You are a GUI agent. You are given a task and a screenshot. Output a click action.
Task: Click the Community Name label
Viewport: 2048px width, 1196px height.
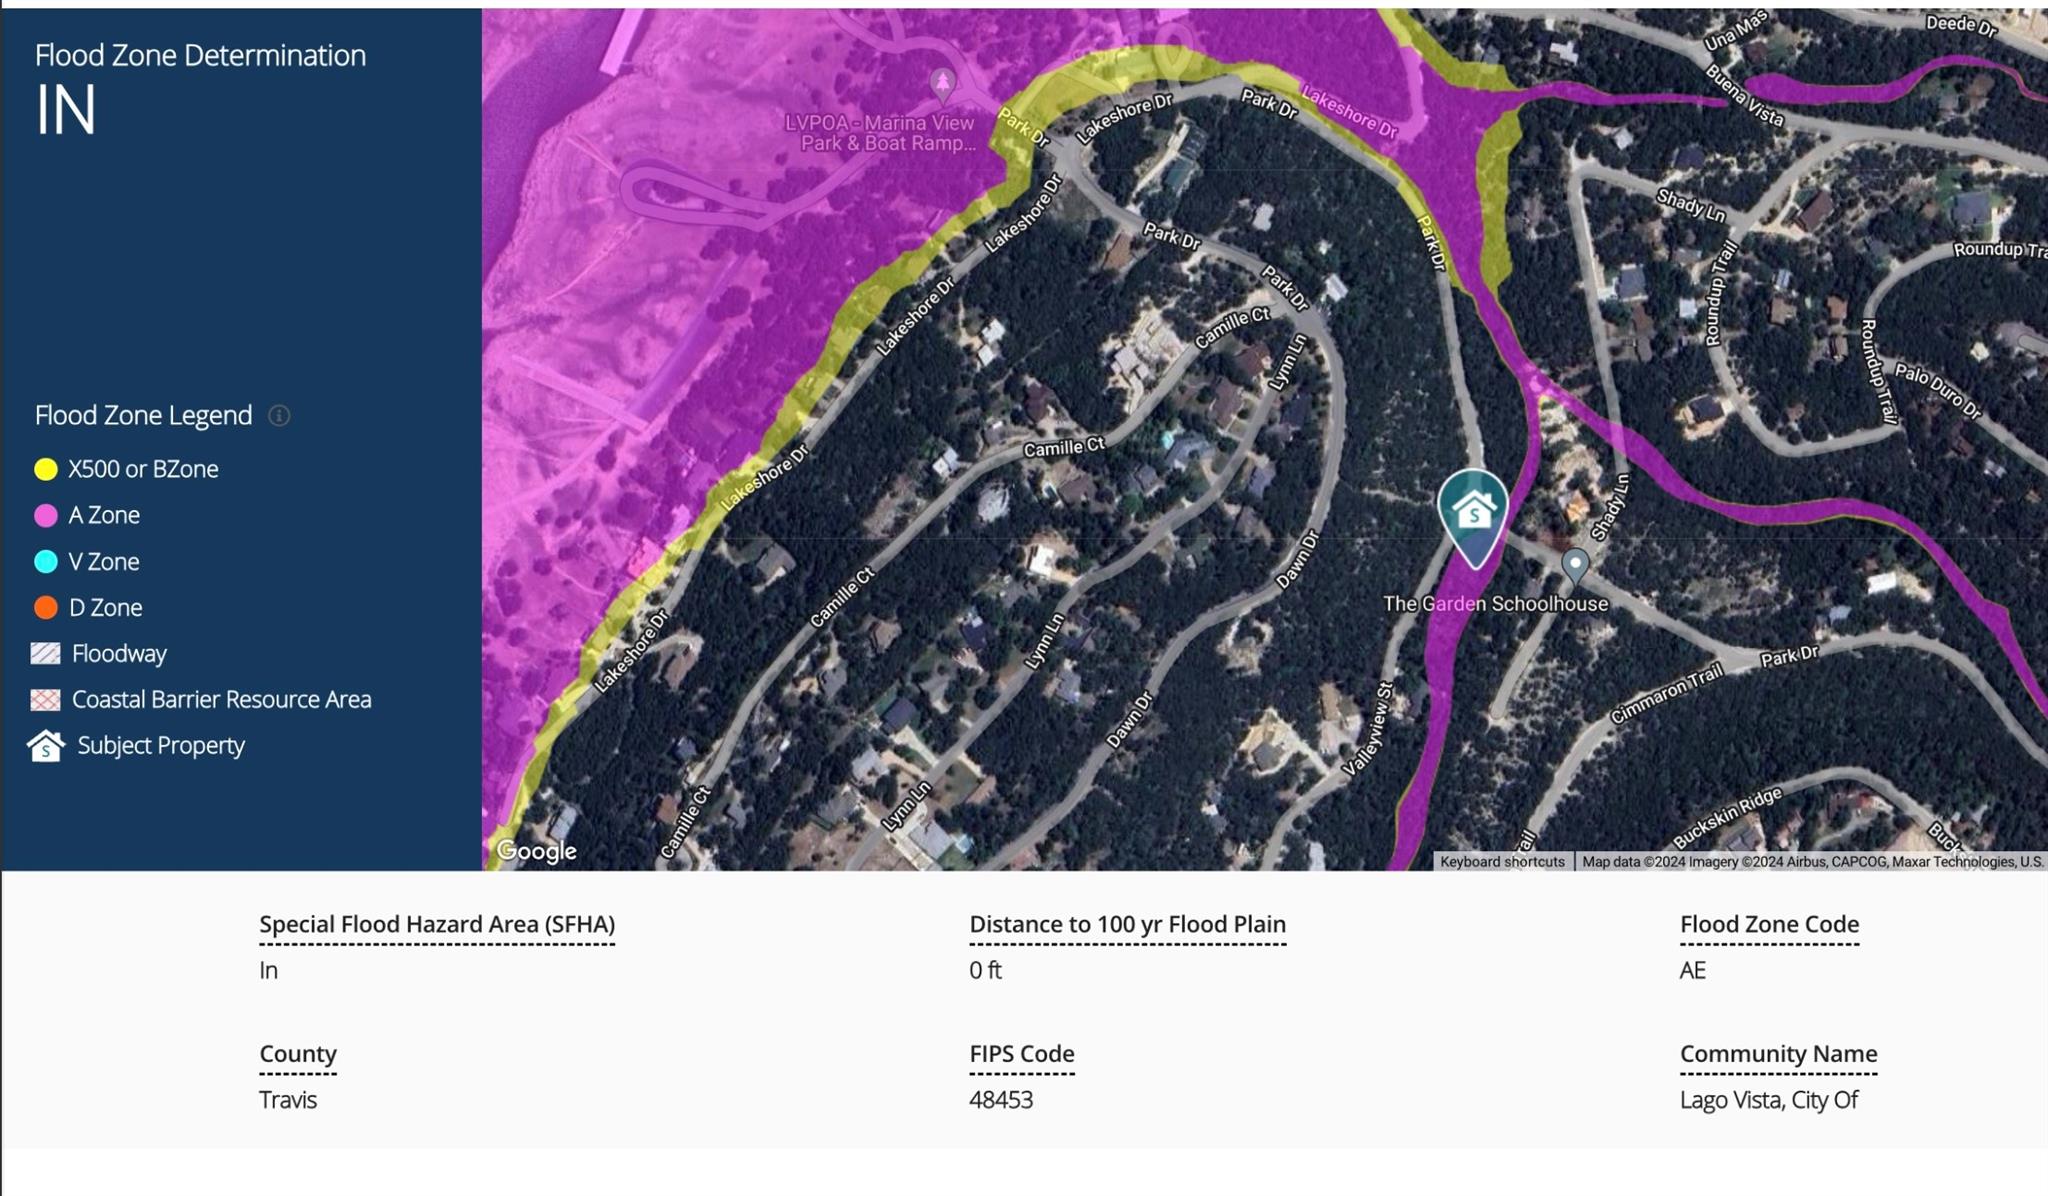(x=1778, y=1054)
